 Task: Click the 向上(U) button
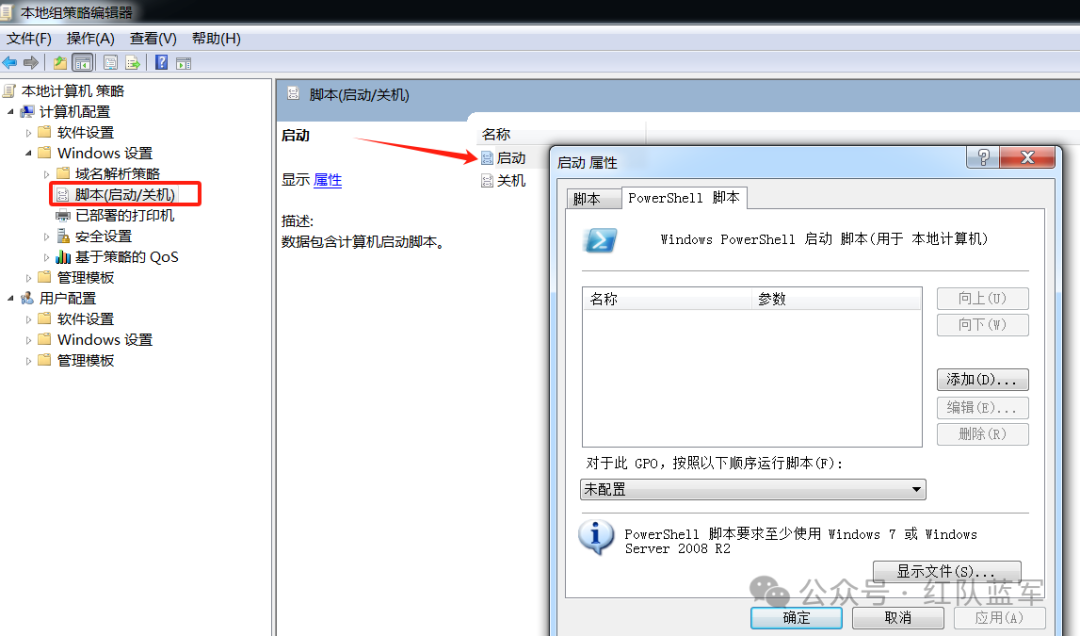(982, 298)
